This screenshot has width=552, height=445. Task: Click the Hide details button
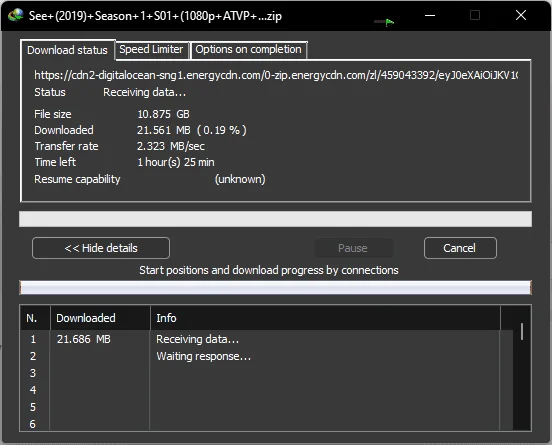coord(101,248)
